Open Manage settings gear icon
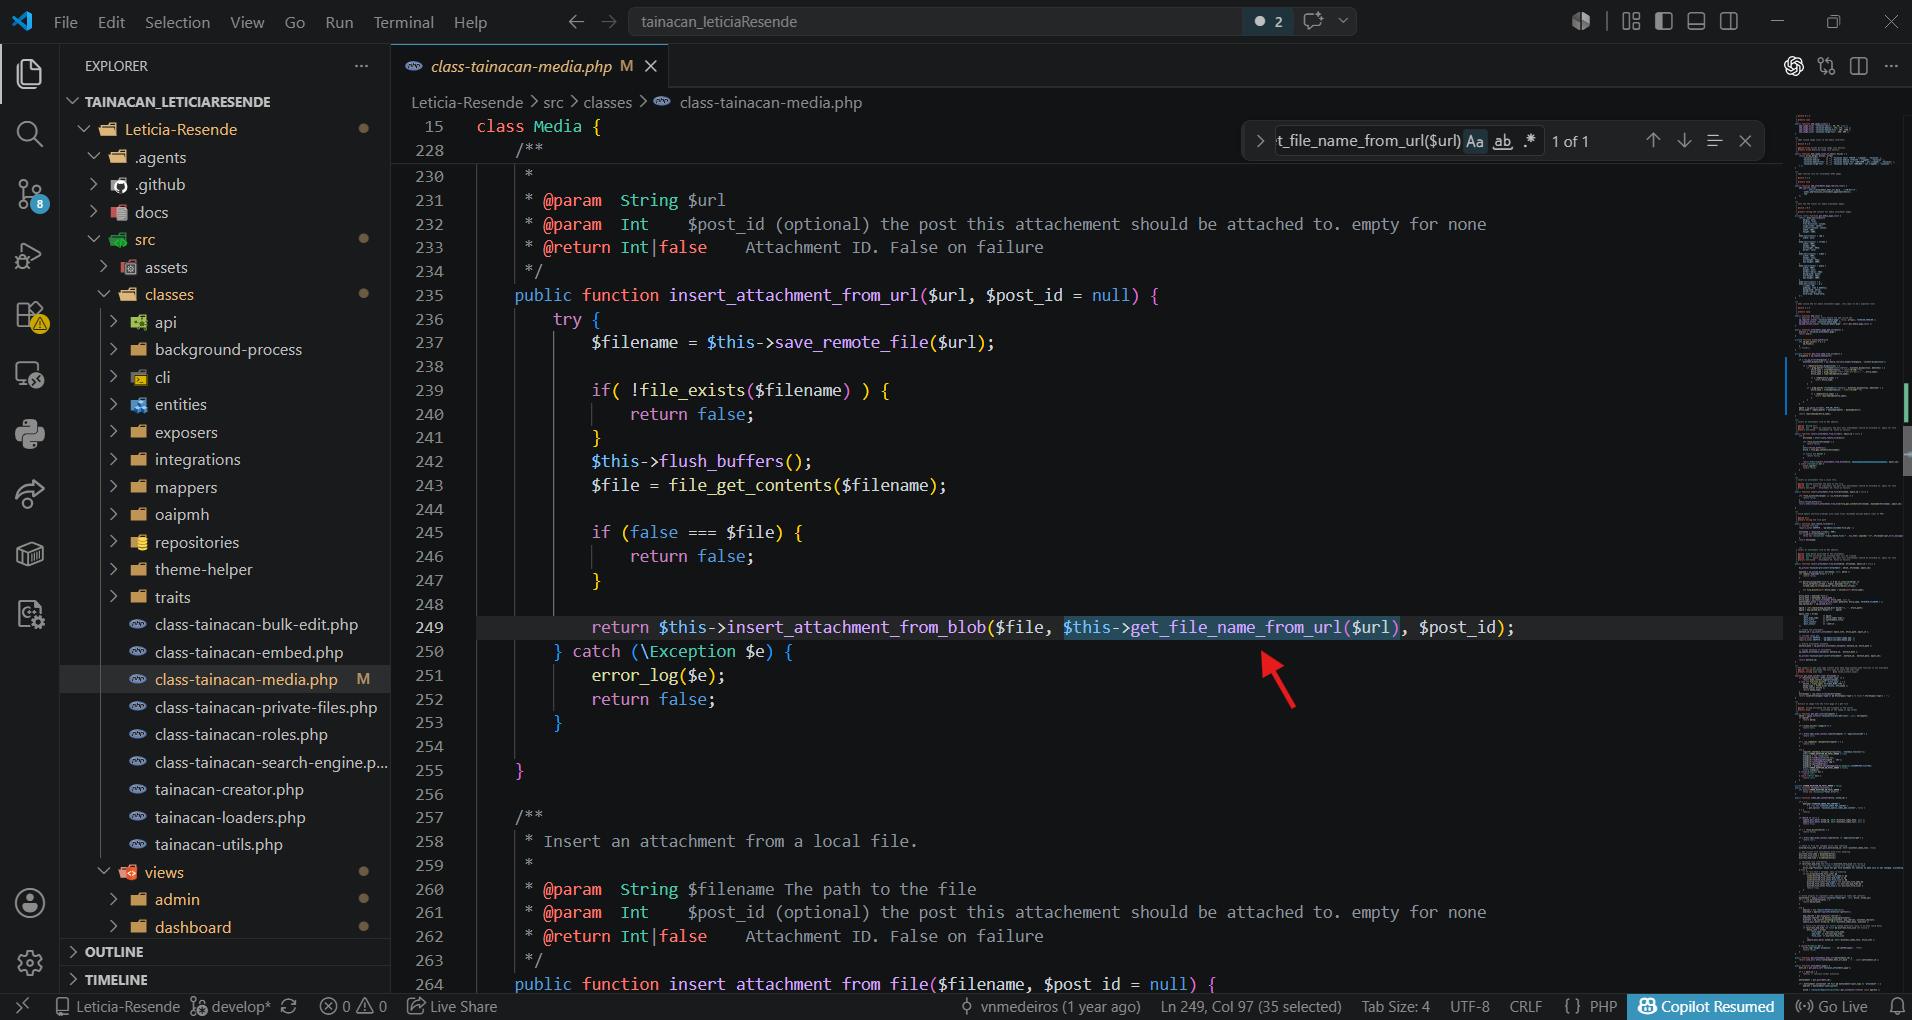1912x1020 pixels. point(30,962)
